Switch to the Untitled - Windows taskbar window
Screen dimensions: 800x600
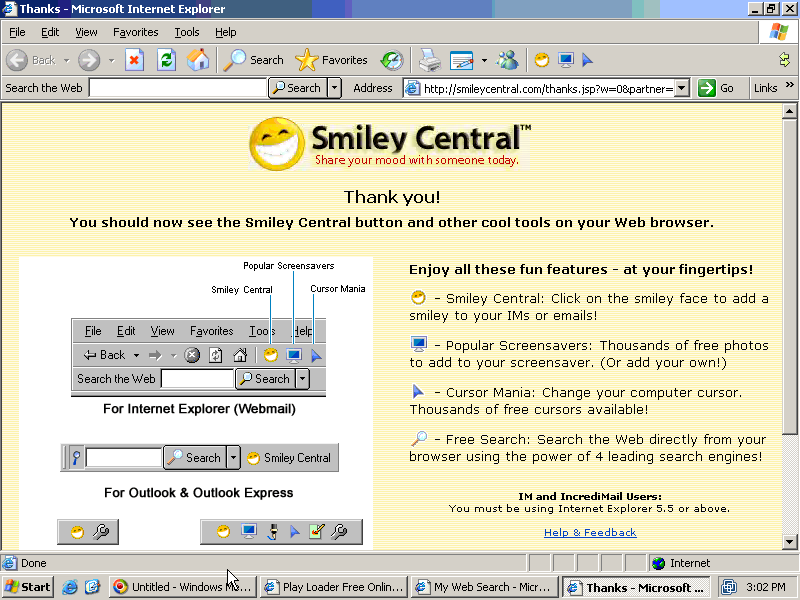(182, 587)
